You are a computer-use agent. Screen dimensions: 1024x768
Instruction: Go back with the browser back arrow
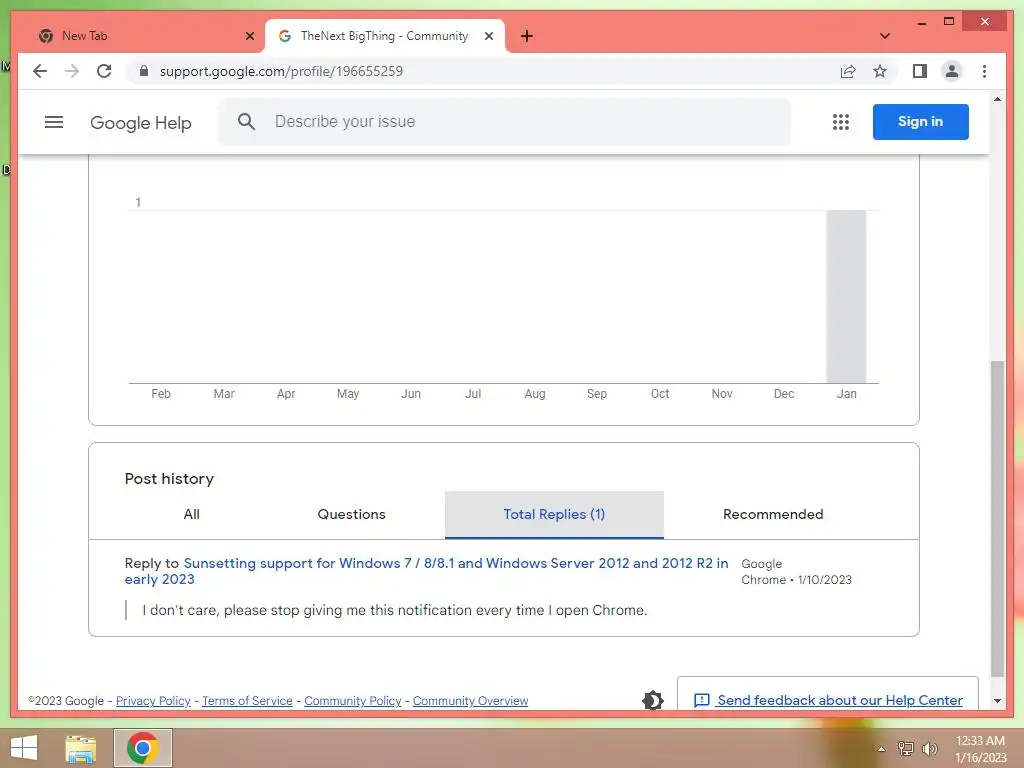coord(40,71)
